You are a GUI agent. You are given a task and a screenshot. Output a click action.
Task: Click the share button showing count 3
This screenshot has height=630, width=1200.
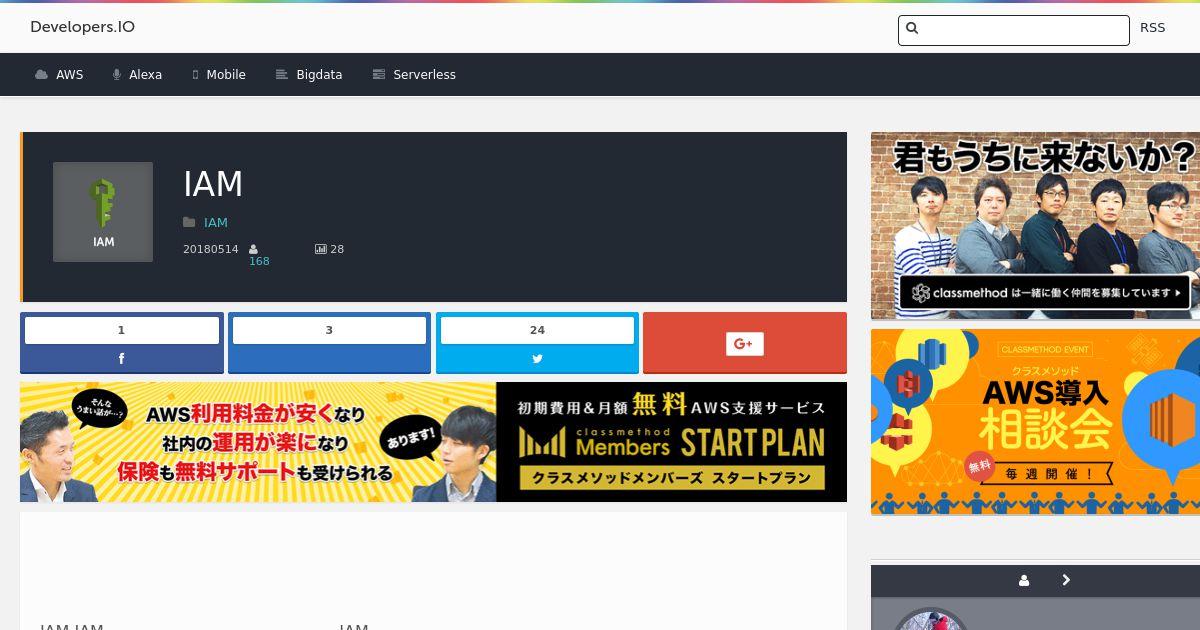click(329, 343)
